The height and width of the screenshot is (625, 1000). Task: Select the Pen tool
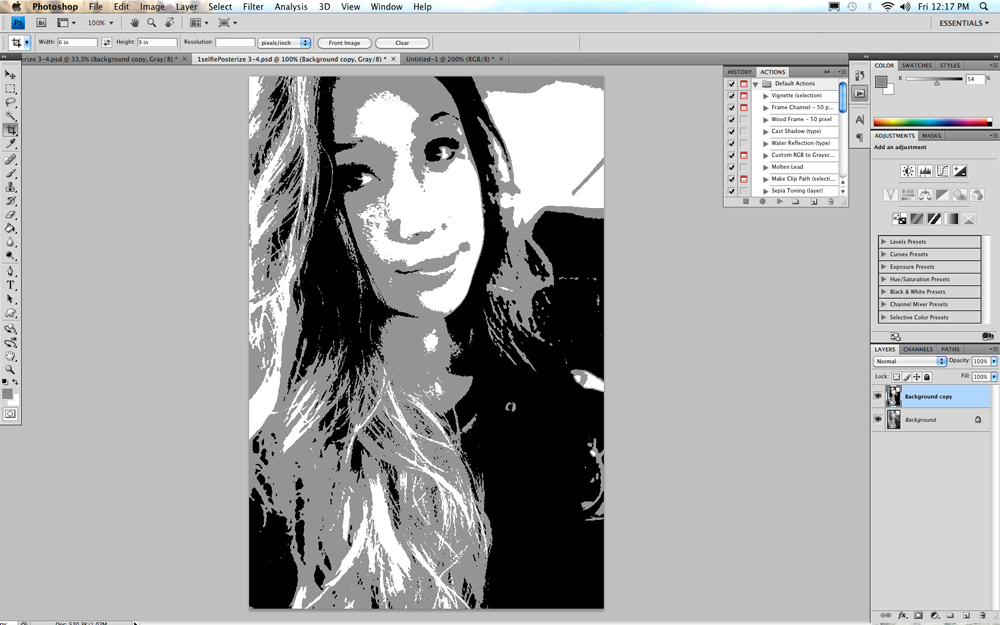pyautogui.click(x=10, y=272)
